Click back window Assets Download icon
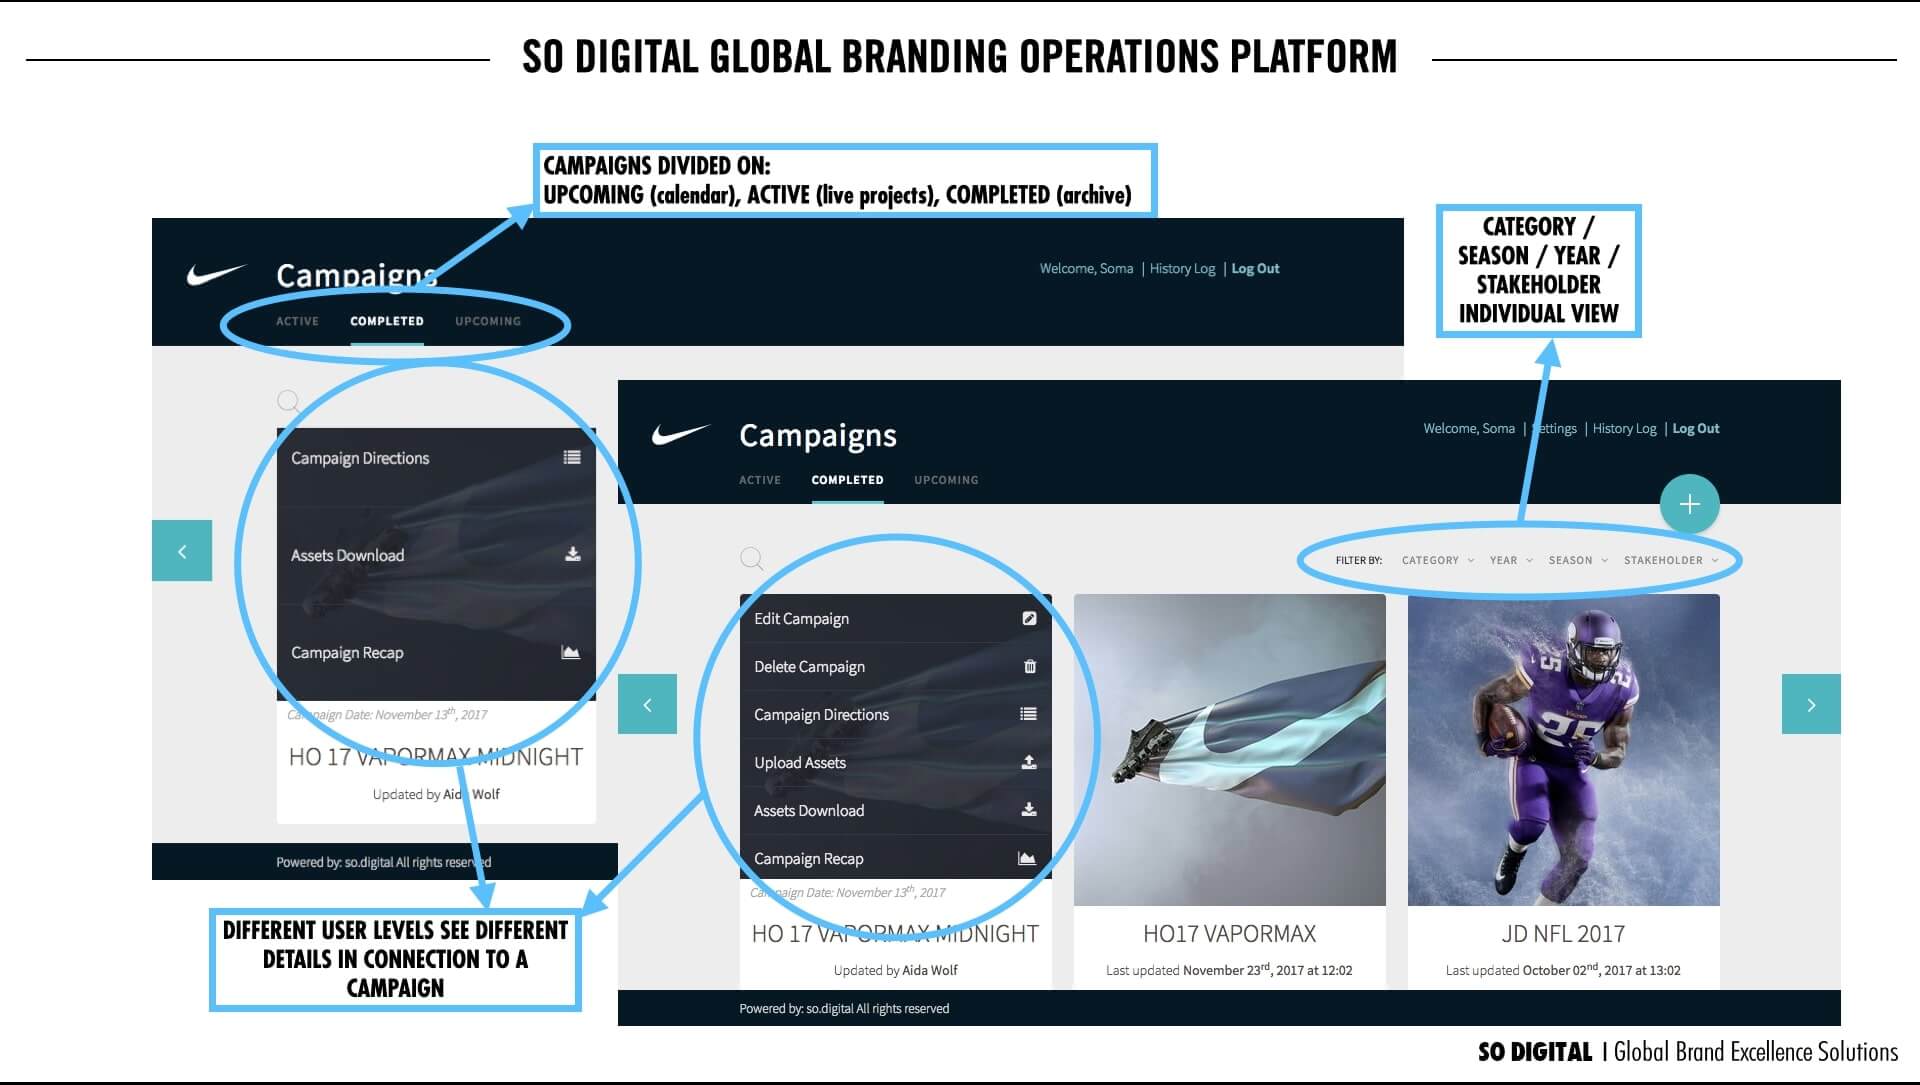The height and width of the screenshot is (1085, 1920). coord(573,554)
